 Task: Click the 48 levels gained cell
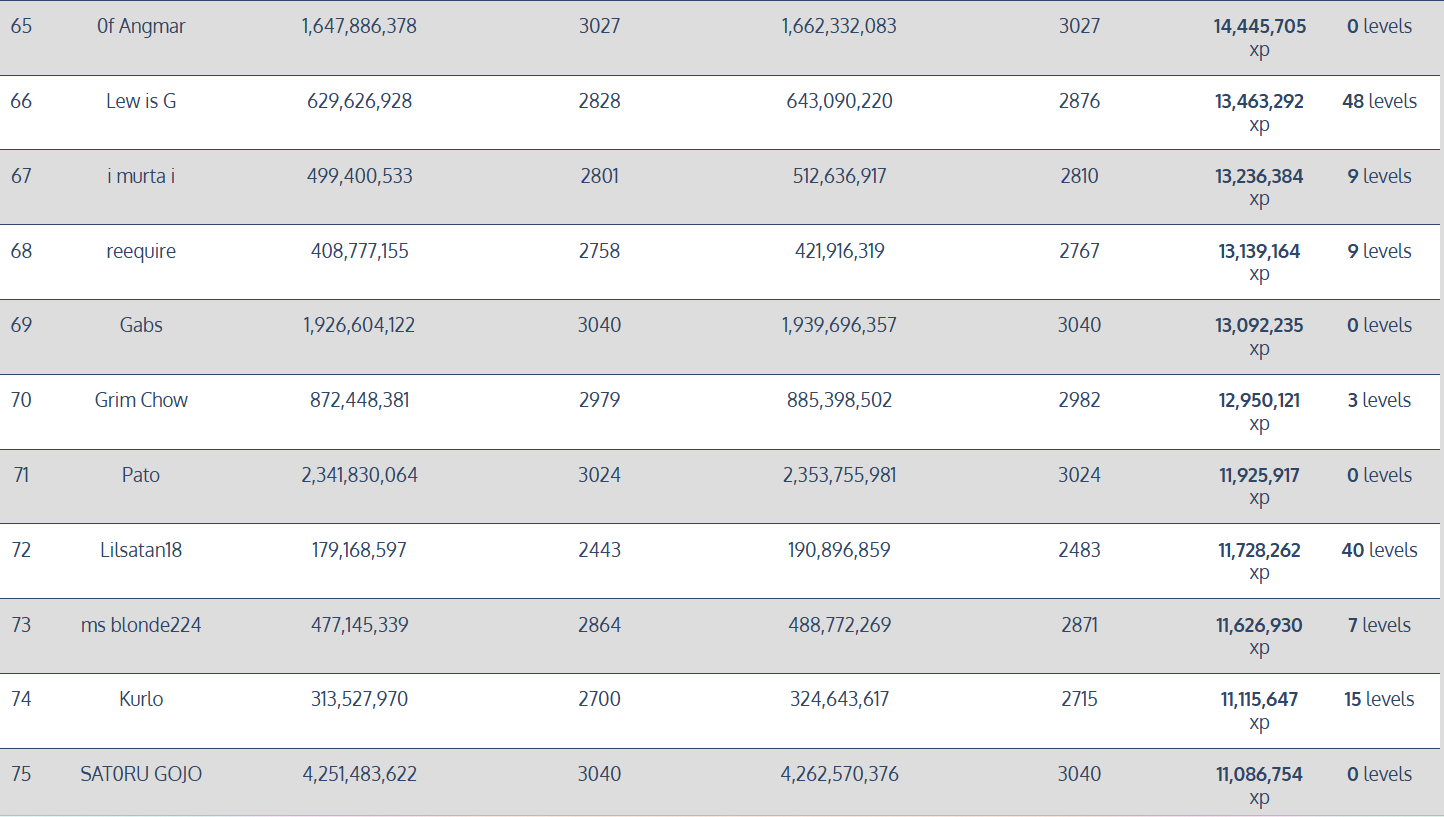coord(1379,101)
